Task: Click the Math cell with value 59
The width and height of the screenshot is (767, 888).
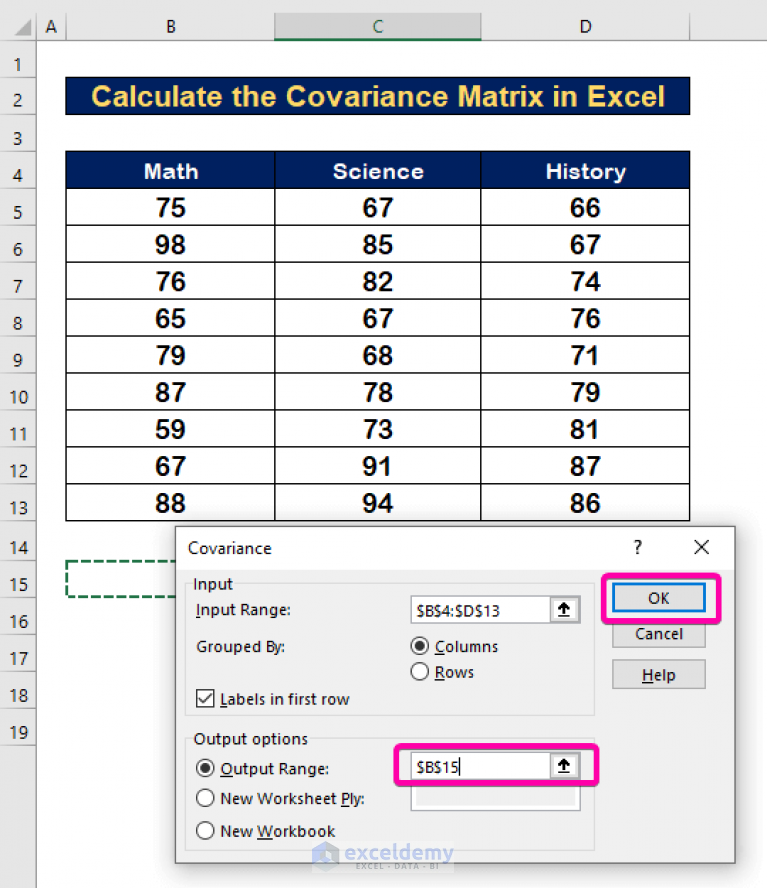Action: (x=171, y=429)
